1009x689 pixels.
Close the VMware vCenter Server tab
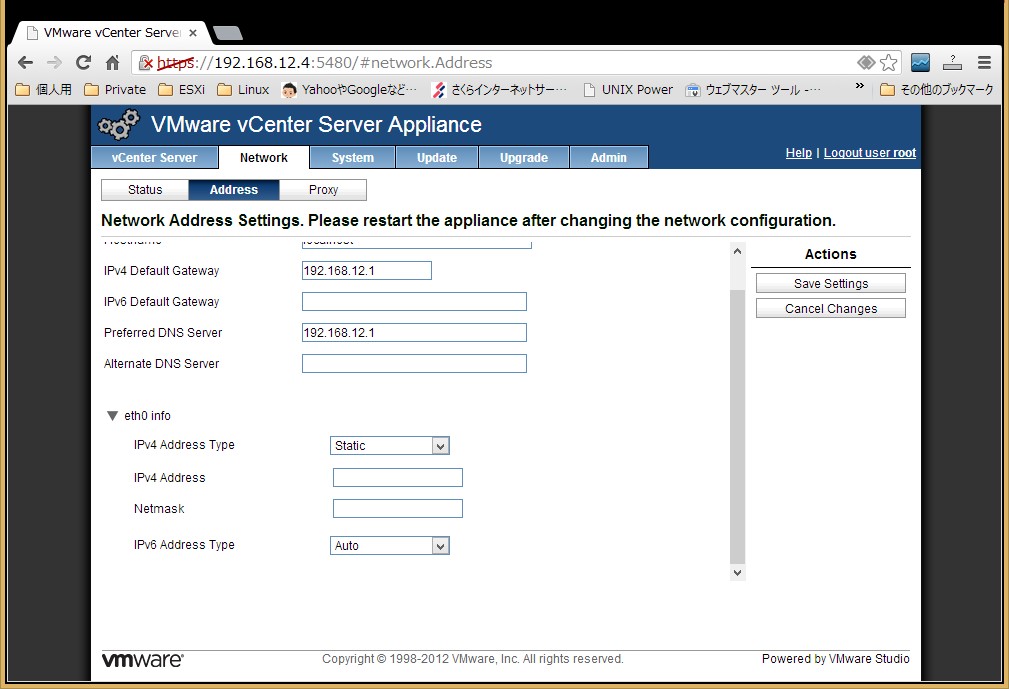[x=192, y=33]
